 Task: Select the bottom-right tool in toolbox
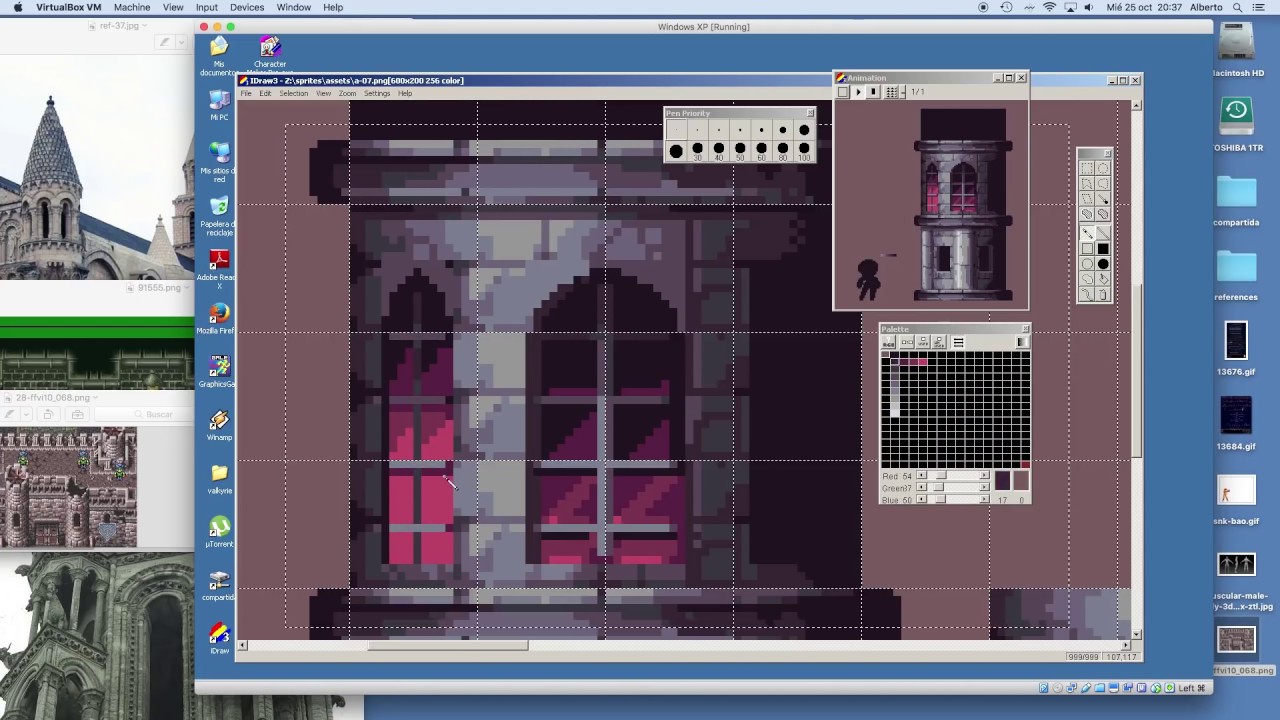[1103, 293]
